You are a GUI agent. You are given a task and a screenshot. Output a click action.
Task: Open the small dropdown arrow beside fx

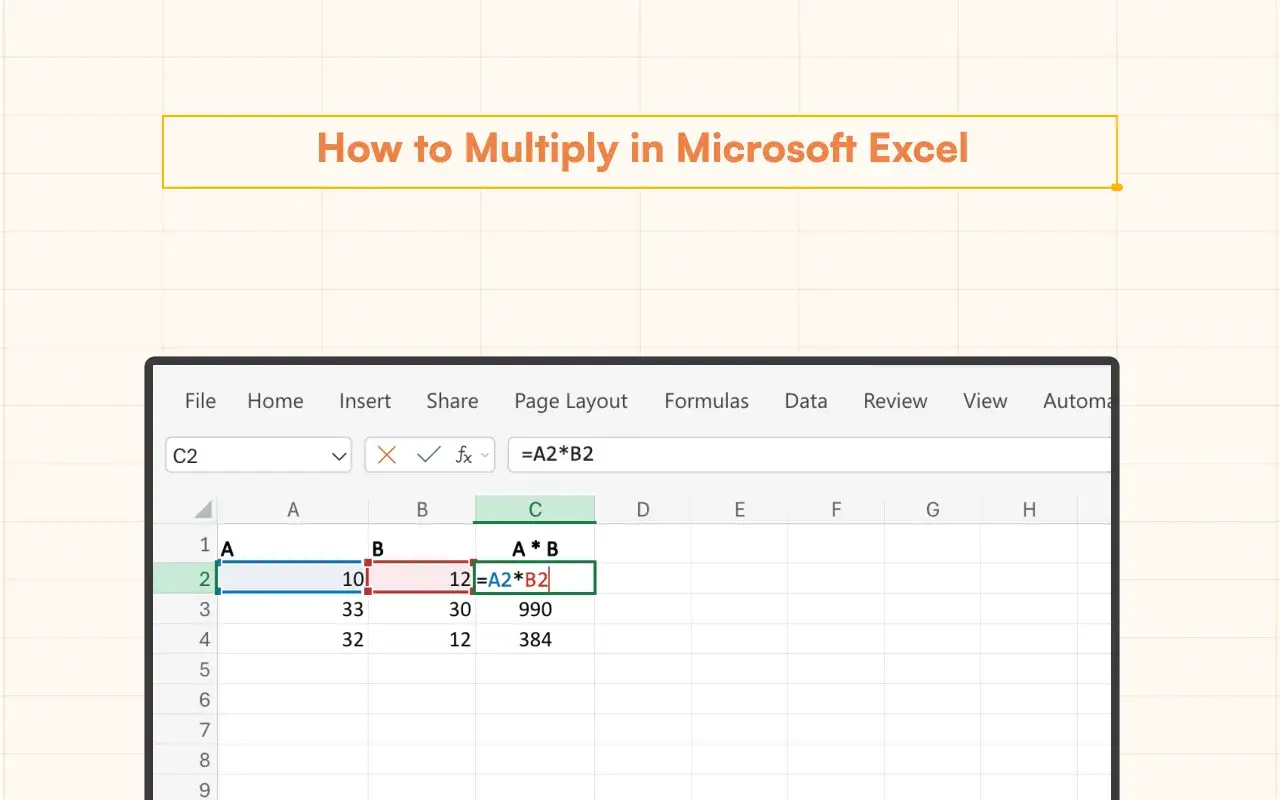[x=486, y=456]
